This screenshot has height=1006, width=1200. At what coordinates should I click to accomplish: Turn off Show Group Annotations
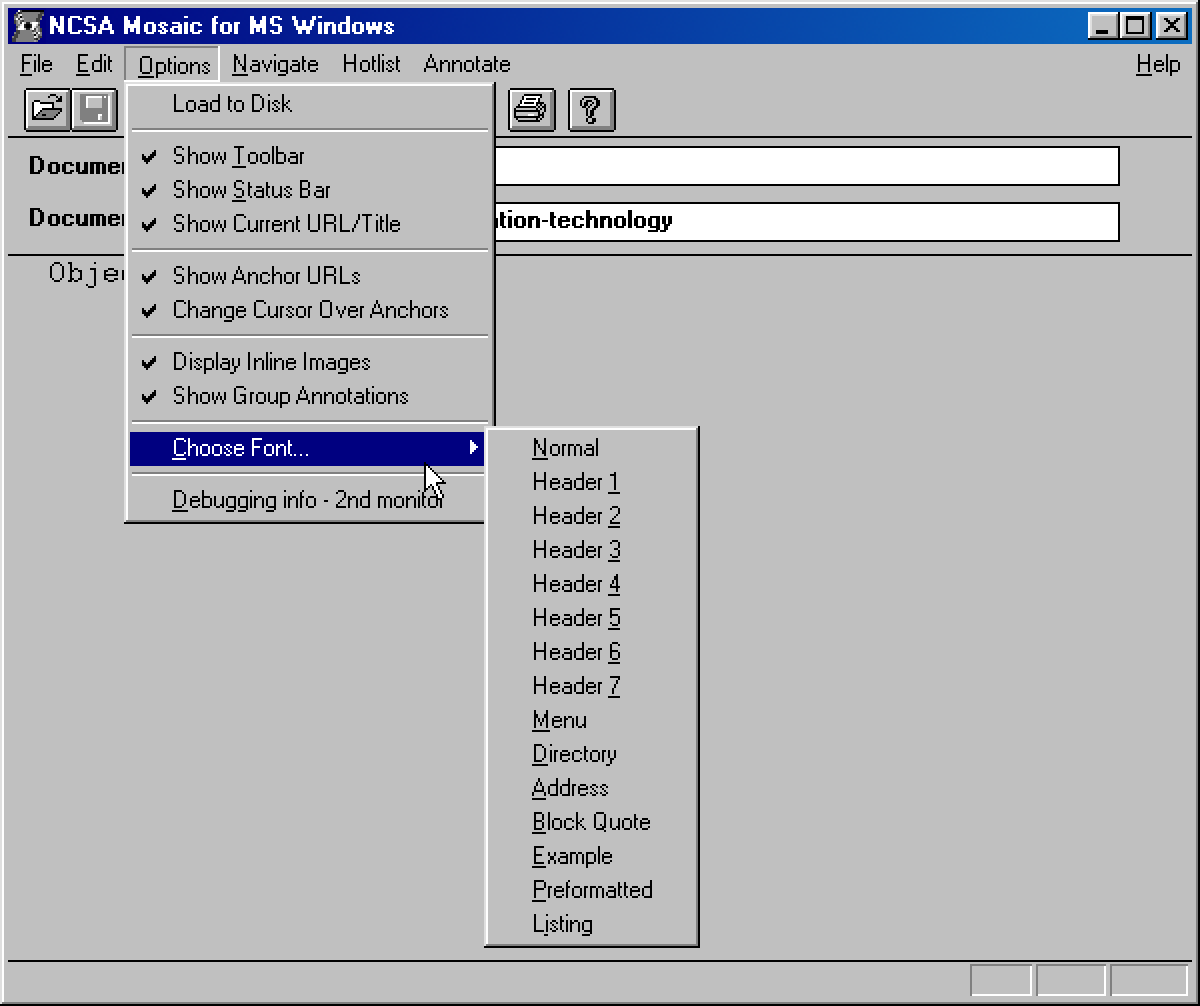point(290,396)
